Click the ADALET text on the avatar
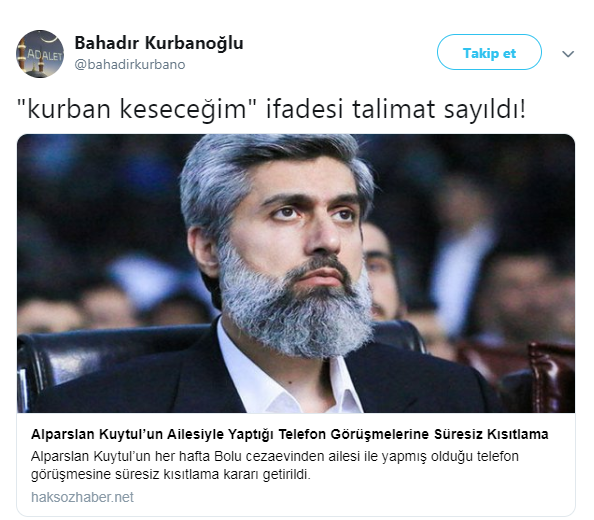594x520 pixels. coord(45,55)
